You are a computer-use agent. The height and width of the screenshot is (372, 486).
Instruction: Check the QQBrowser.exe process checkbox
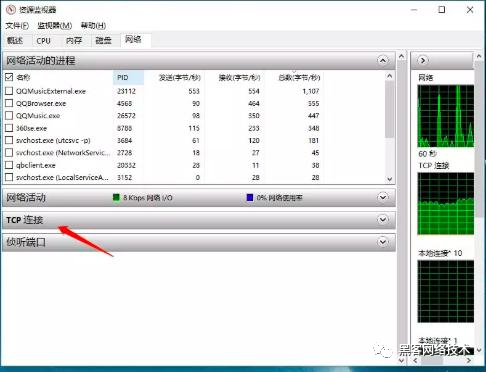point(9,103)
